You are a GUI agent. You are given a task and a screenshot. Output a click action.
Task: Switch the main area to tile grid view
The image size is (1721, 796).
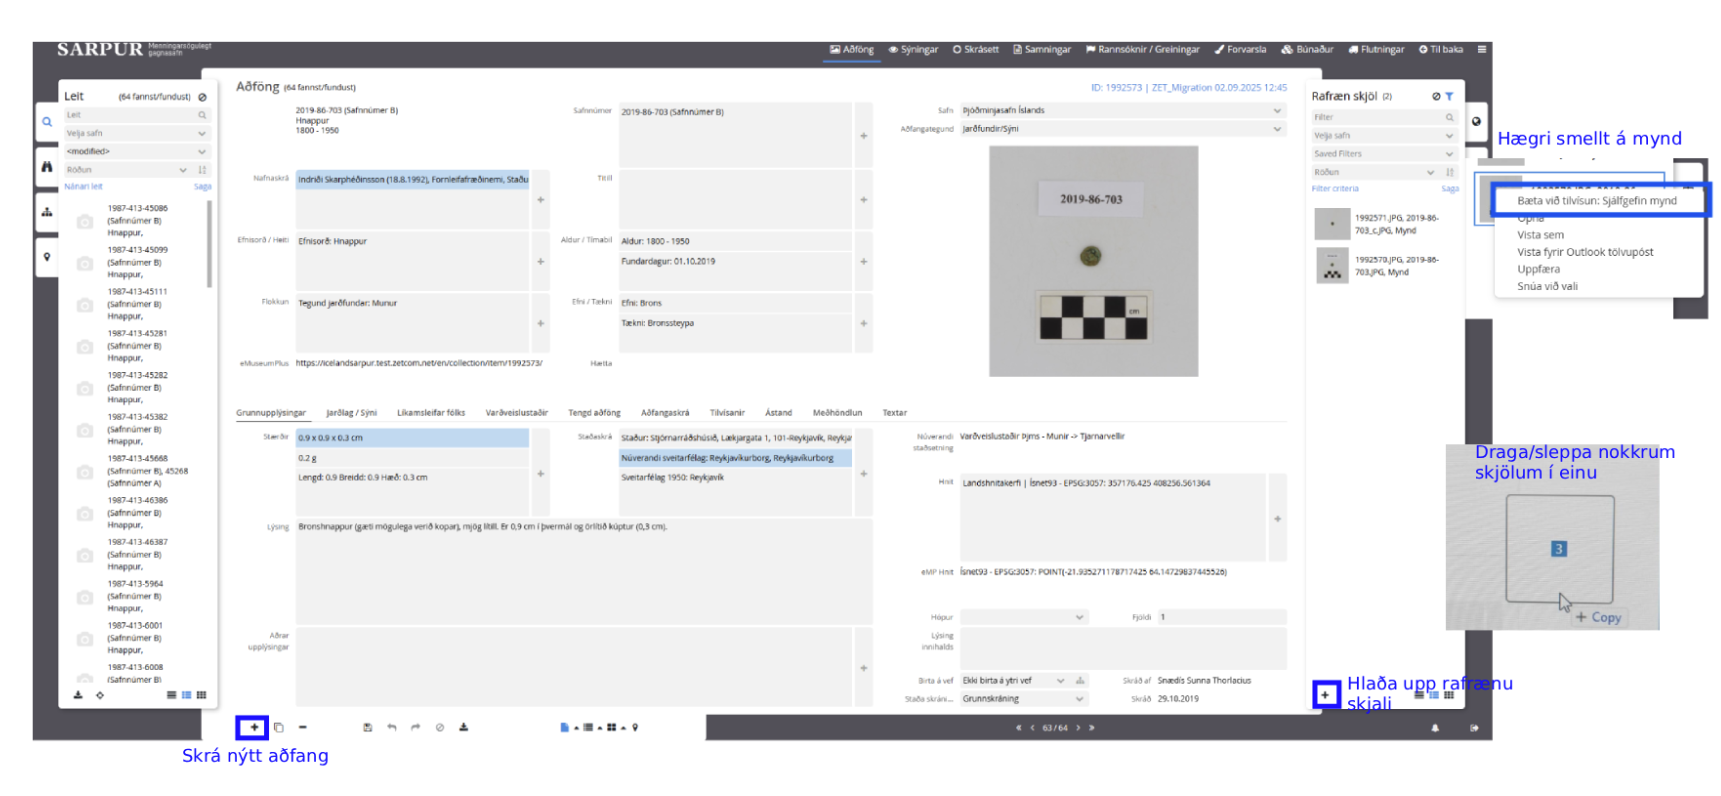click(x=611, y=727)
